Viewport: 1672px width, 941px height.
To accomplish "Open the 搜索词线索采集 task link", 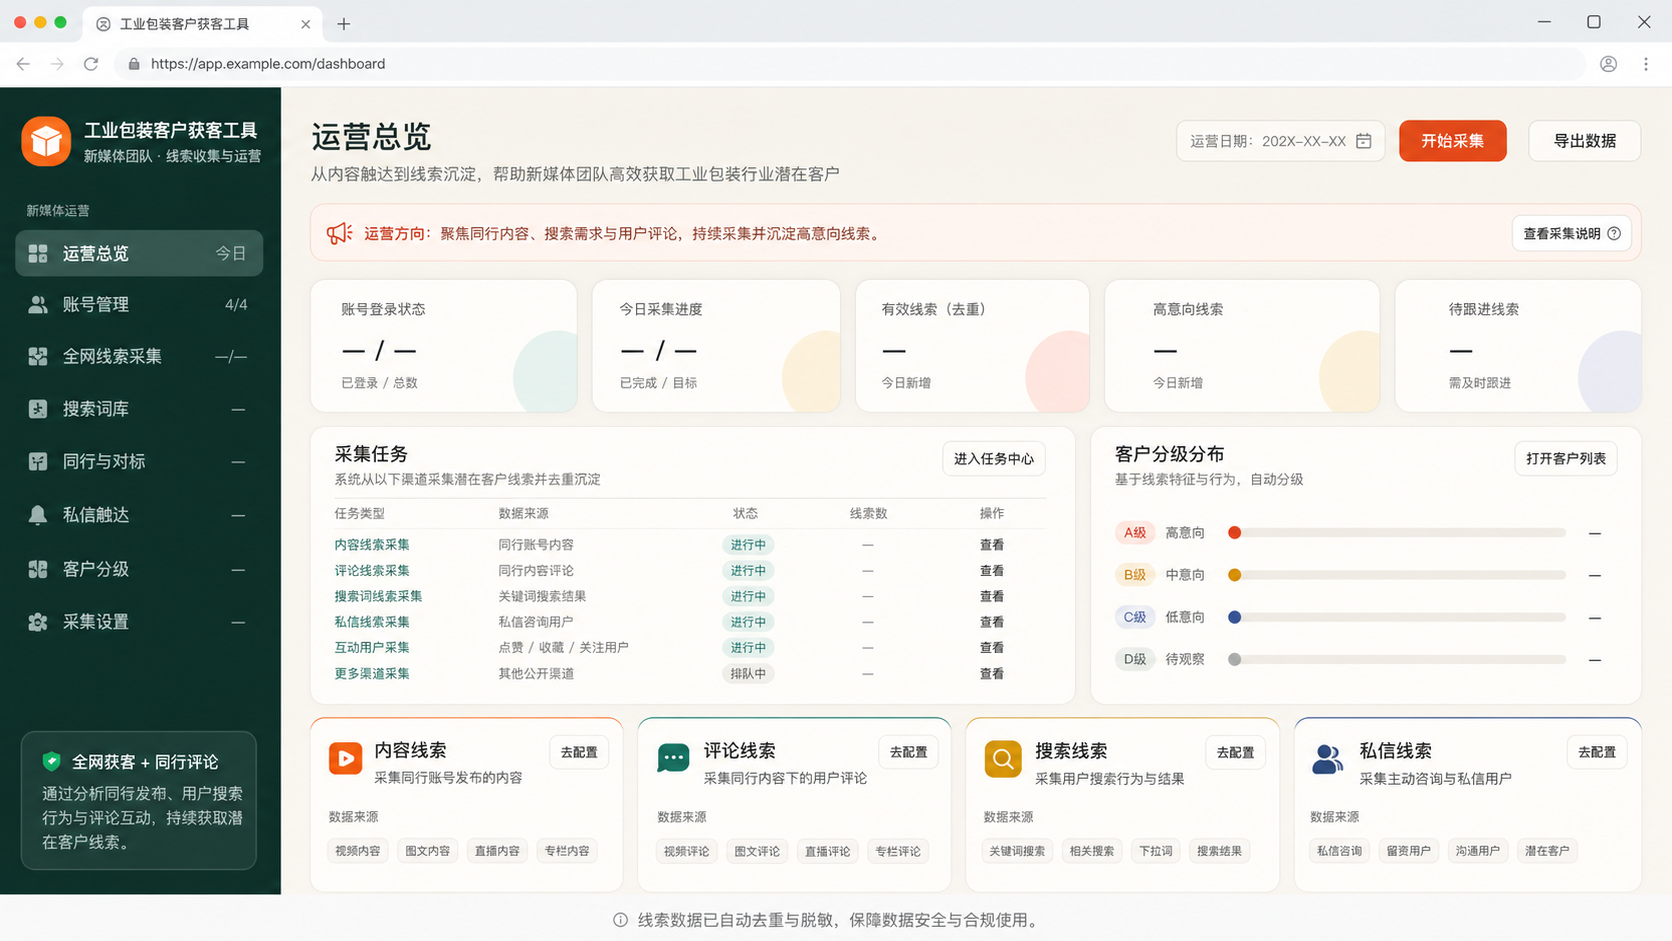I will click(378, 596).
